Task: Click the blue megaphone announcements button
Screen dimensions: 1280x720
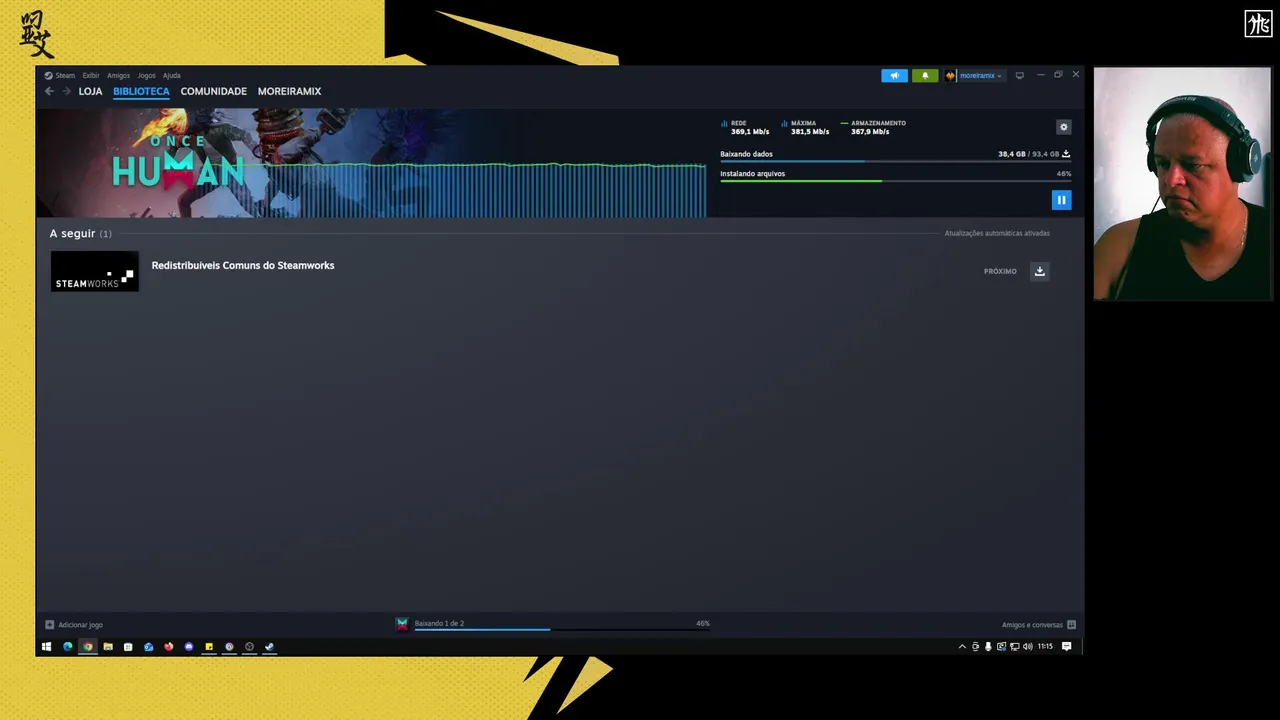Action: 894,76
